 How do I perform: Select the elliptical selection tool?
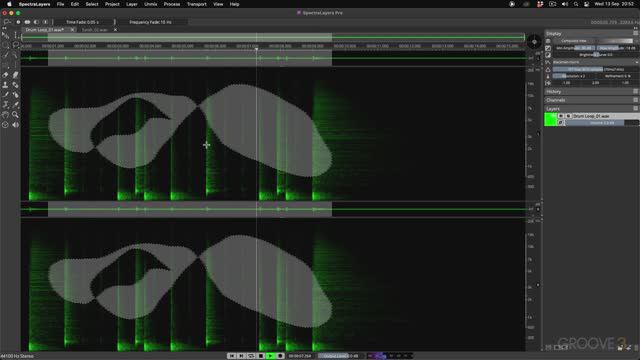[5, 45]
